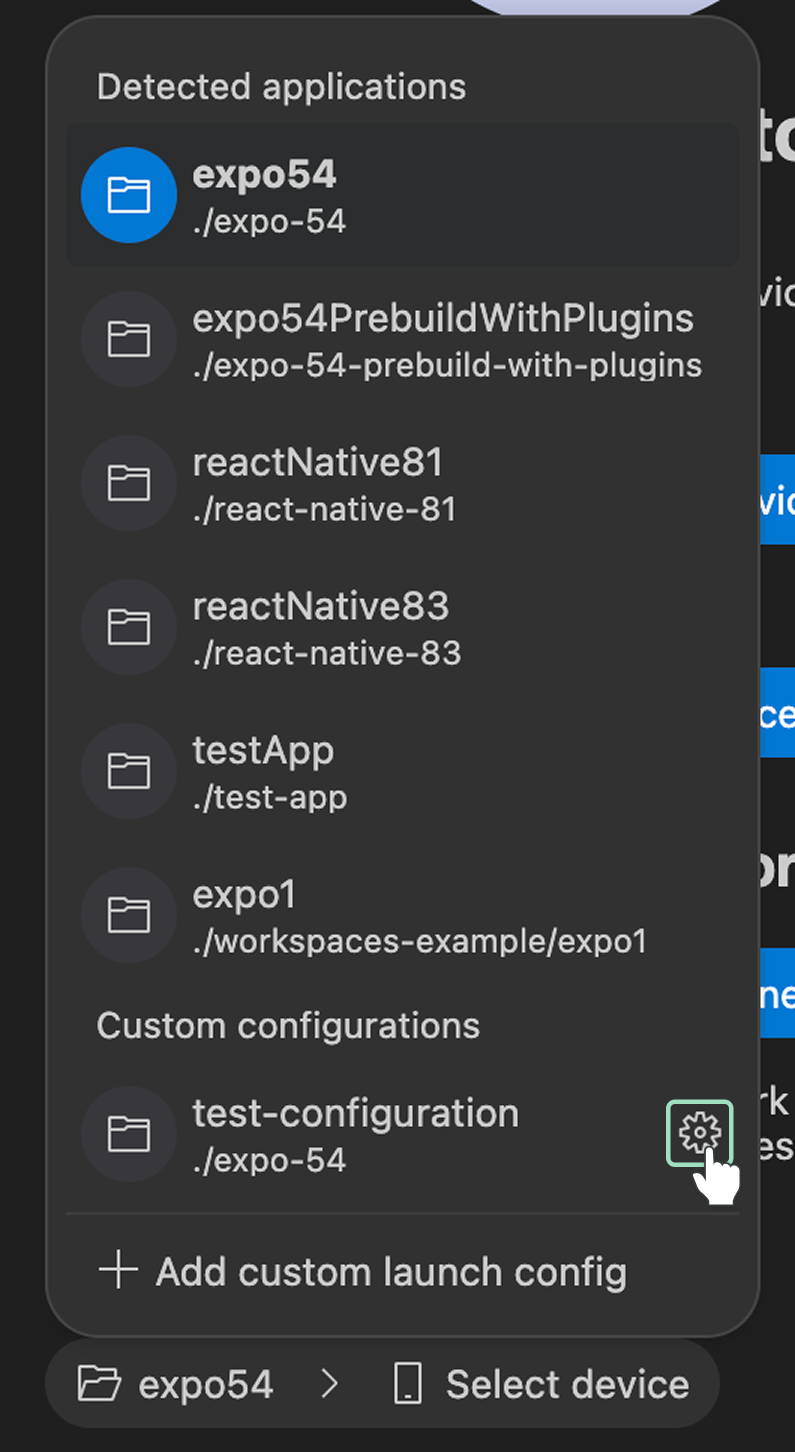Click plus icon for custom launch config
Screen dimensions: 795x1452
[118, 1272]
